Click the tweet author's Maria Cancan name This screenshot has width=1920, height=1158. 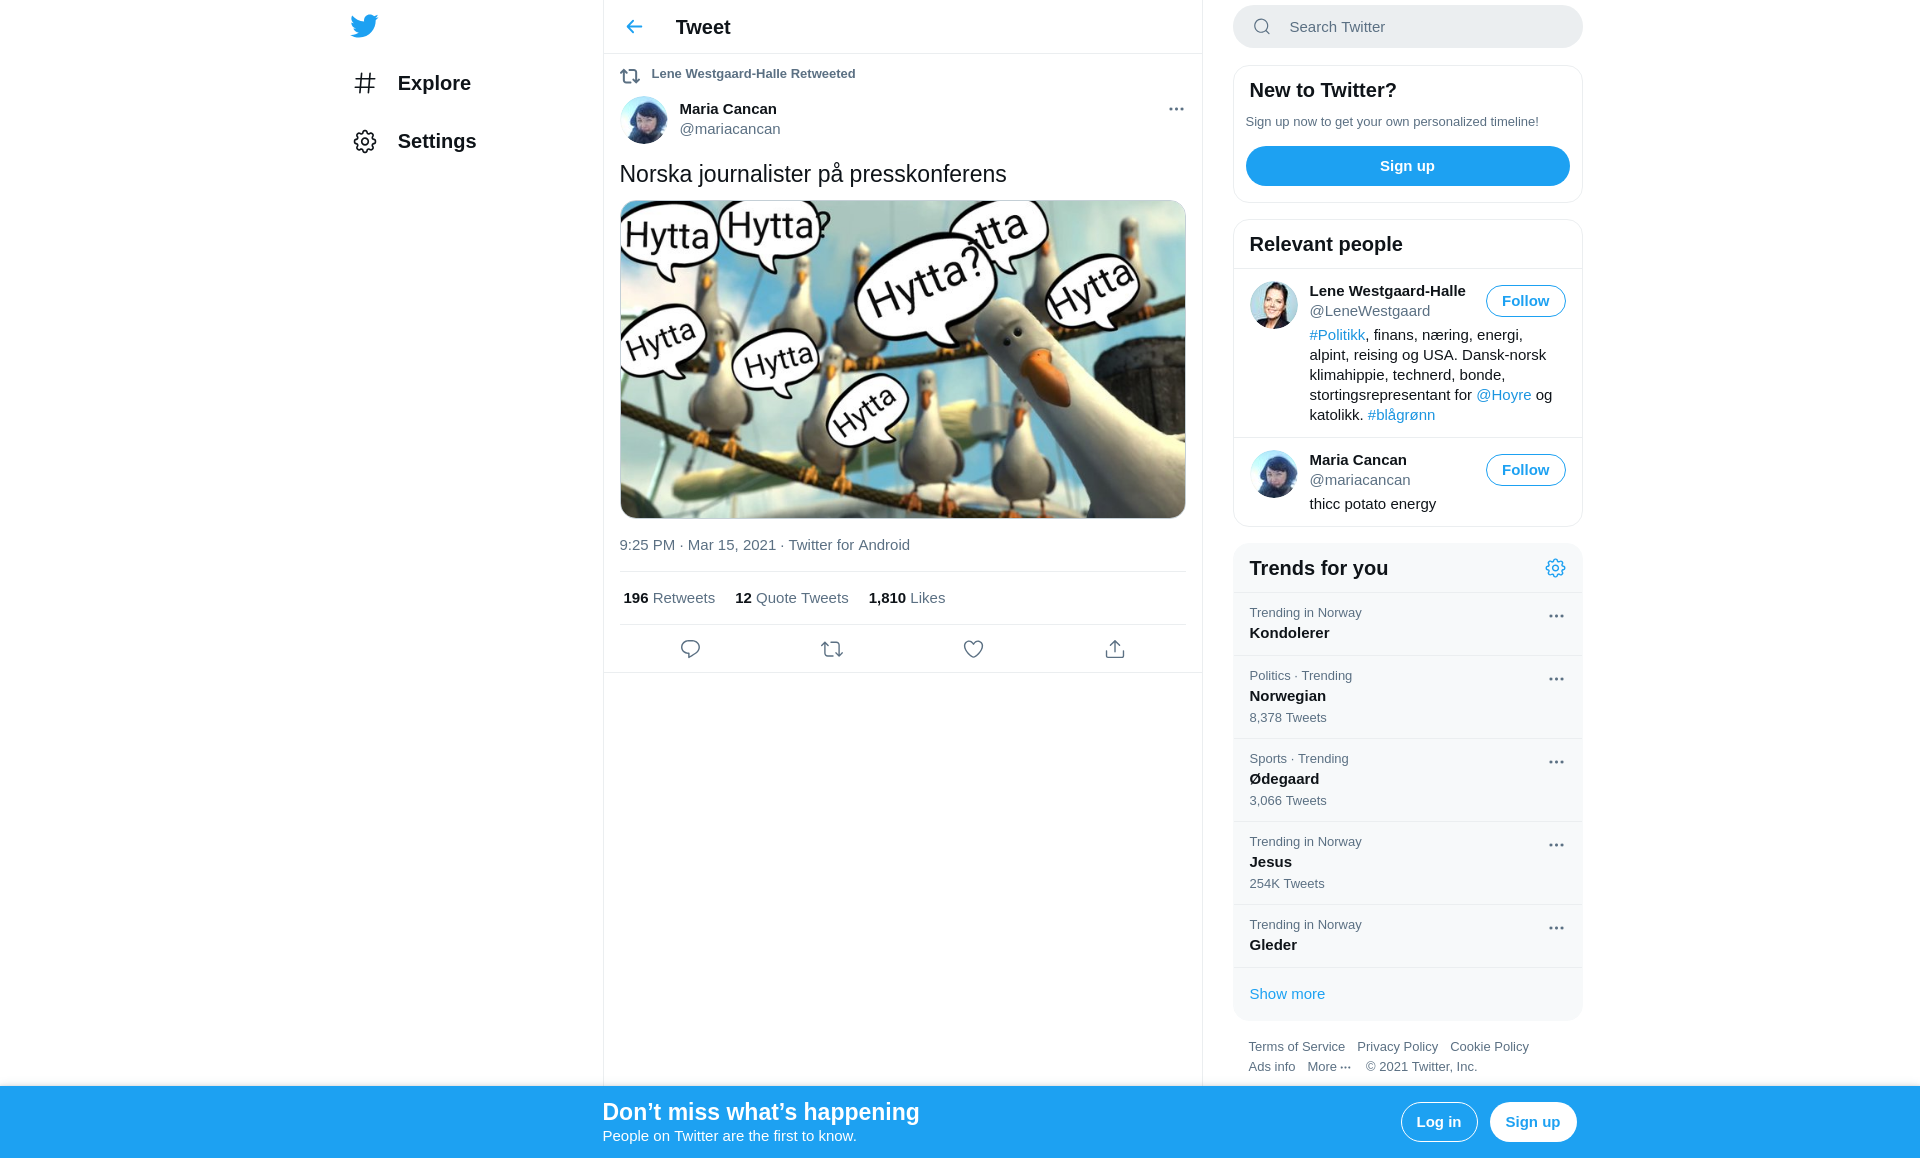point(728,109)
